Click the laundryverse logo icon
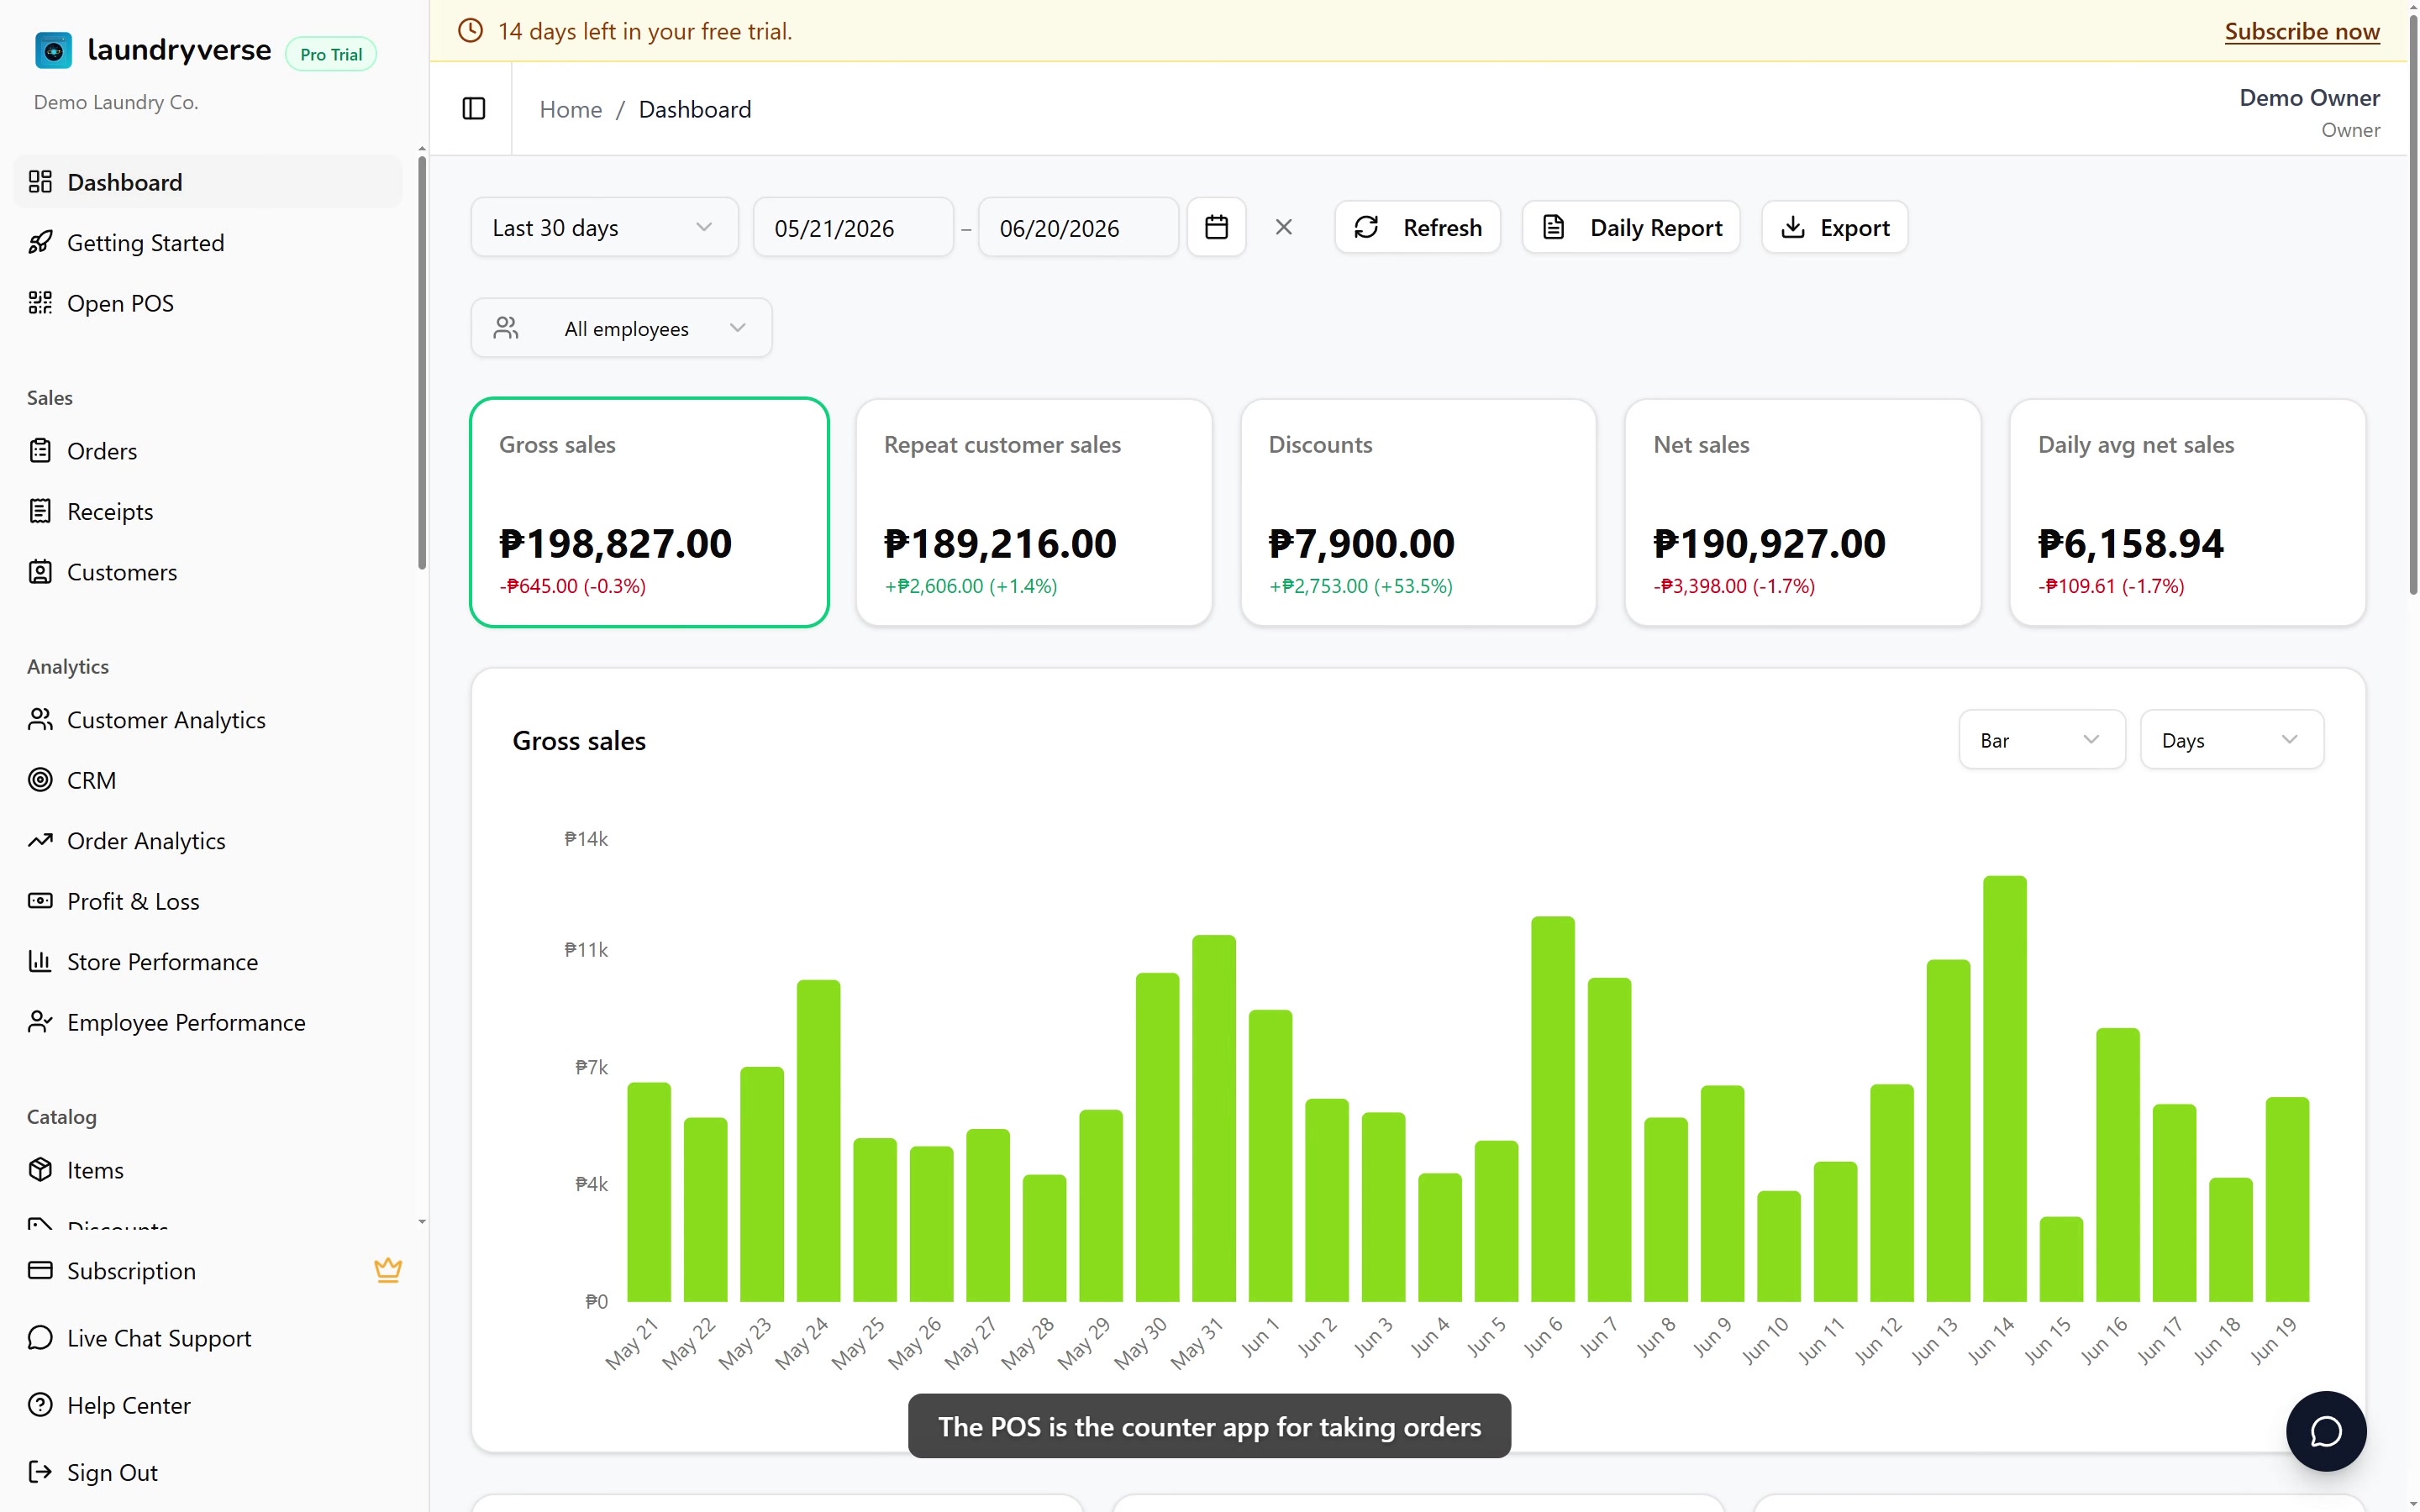2420x1512 pixels. pos(53,50)
